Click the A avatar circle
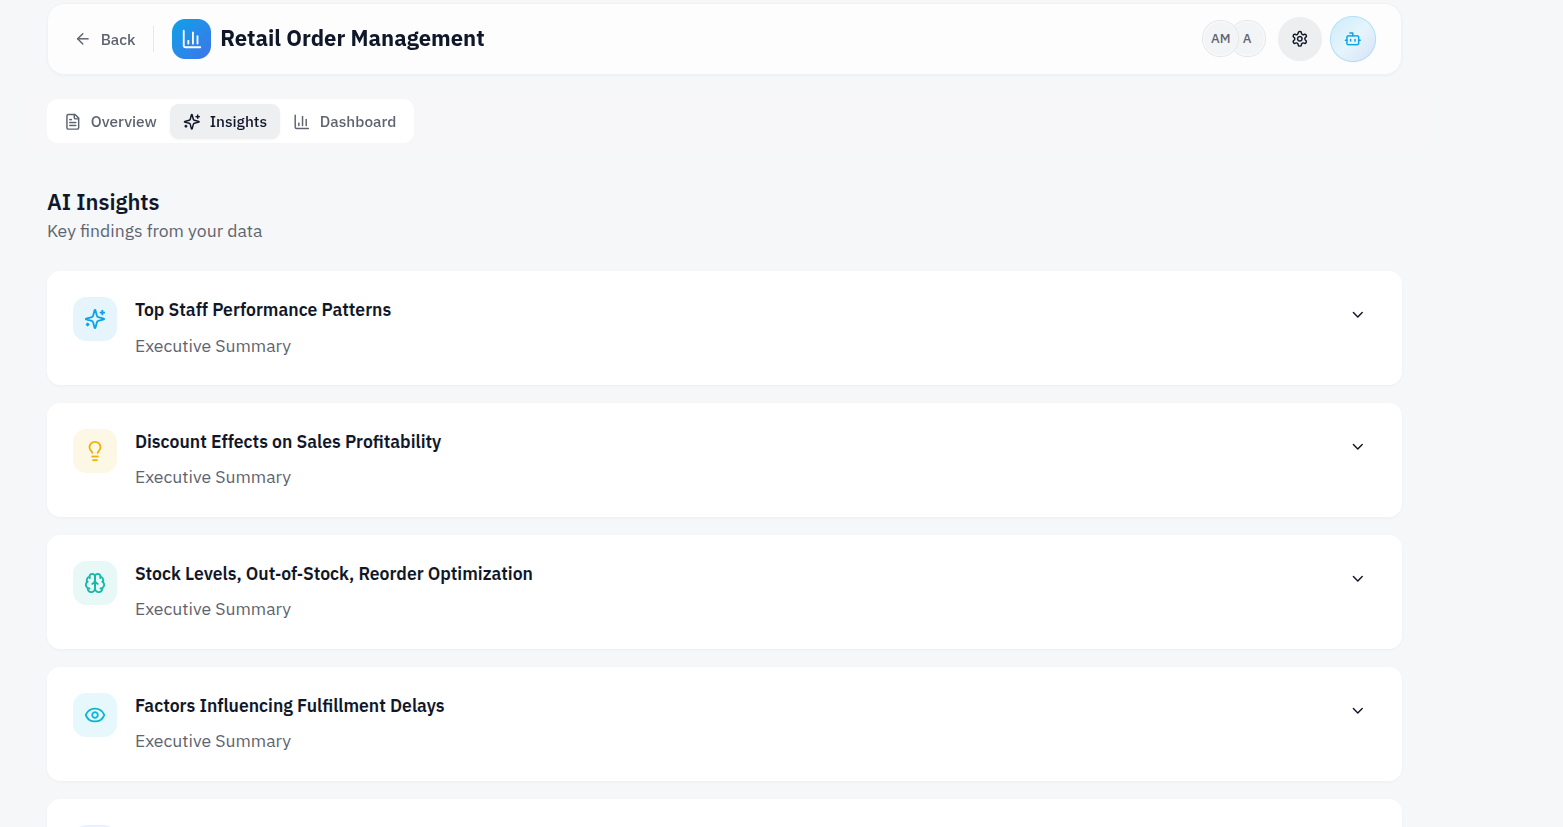 1247,38
